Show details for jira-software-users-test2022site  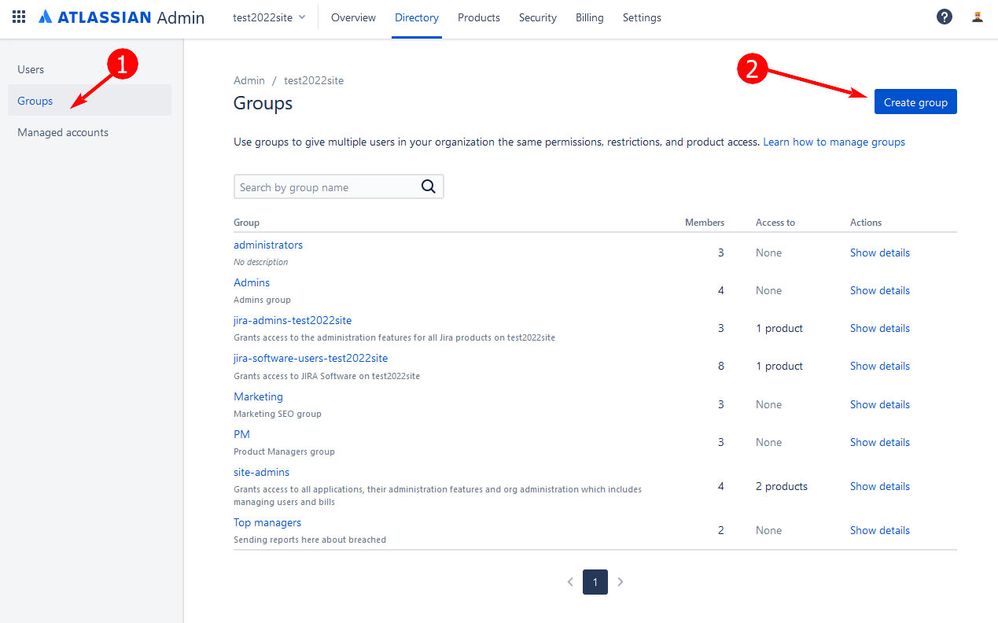click(880, 366)
